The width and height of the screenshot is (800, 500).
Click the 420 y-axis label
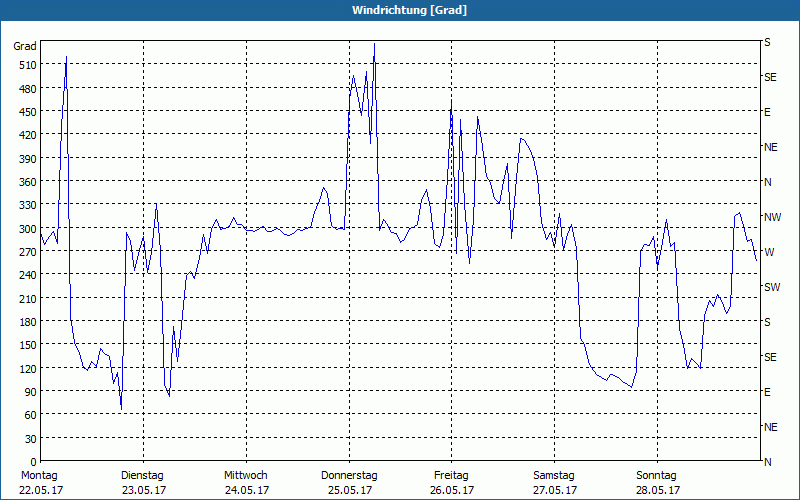coord(28,135)
